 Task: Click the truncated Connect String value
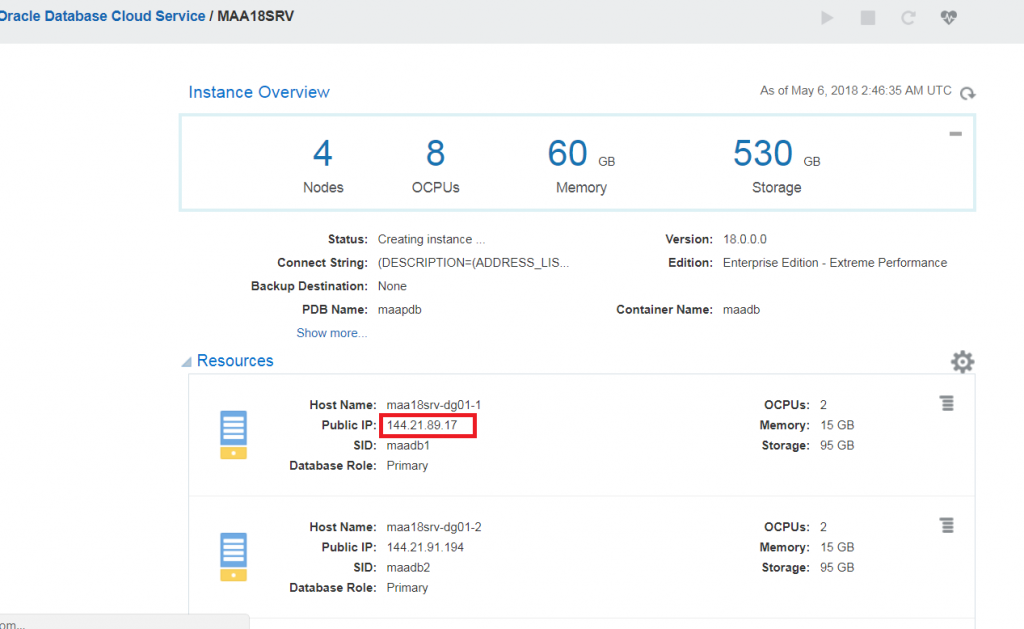click(x=473, y=263)
